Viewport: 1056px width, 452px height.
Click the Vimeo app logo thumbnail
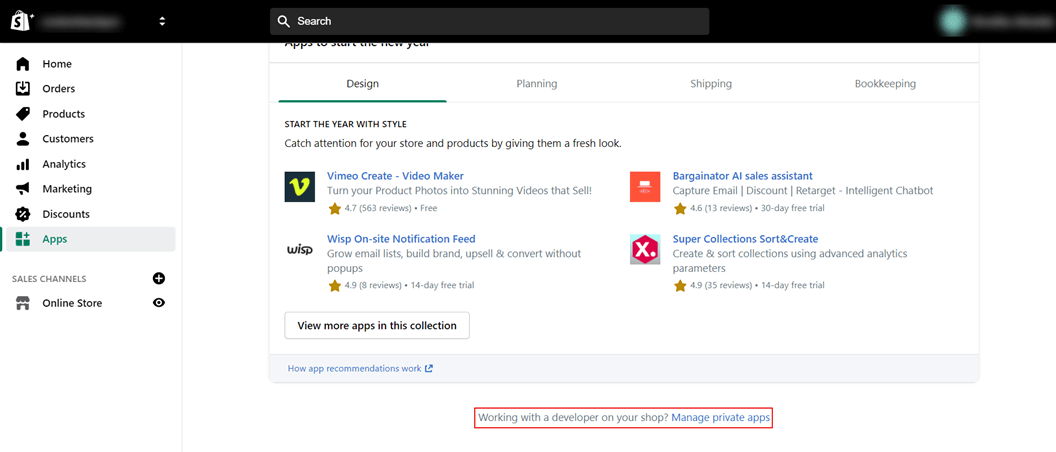(300, 187)
